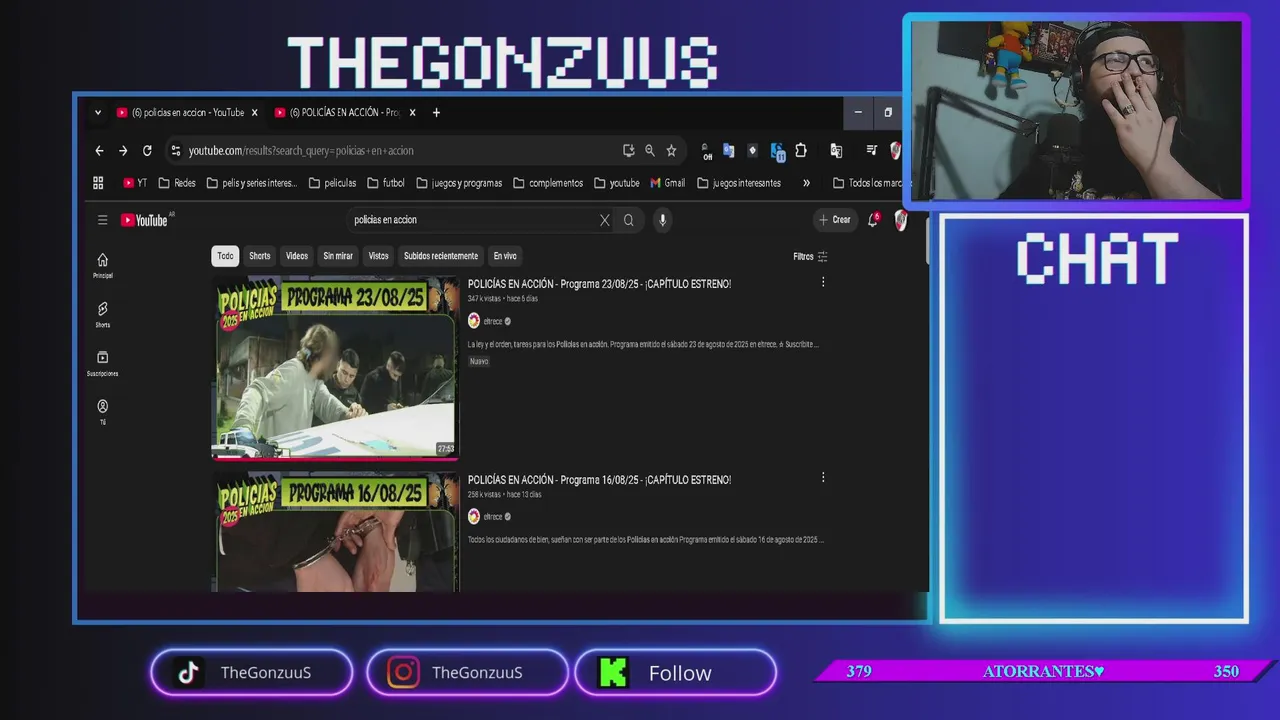The width and height of the screenshot is (1280, 720).
Task: Bookmark this page with the star
Action: point(671,151)
